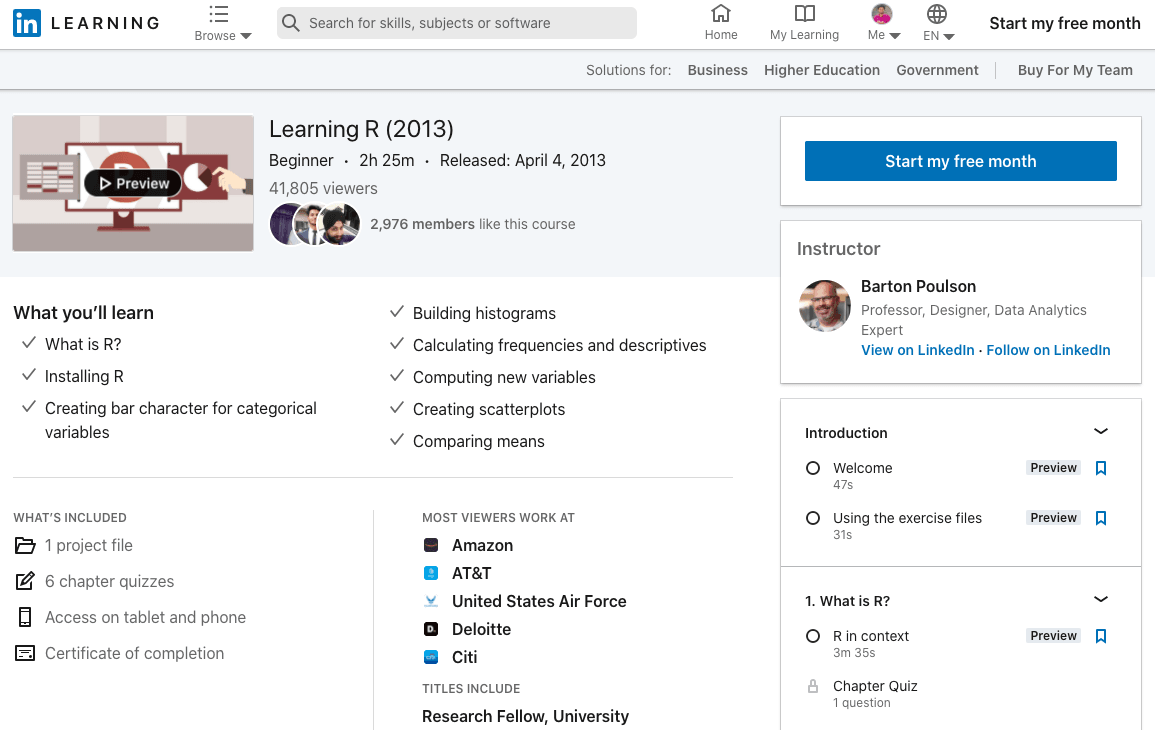Open the Browse menu

pyautogui.click(x=222, y=24)
